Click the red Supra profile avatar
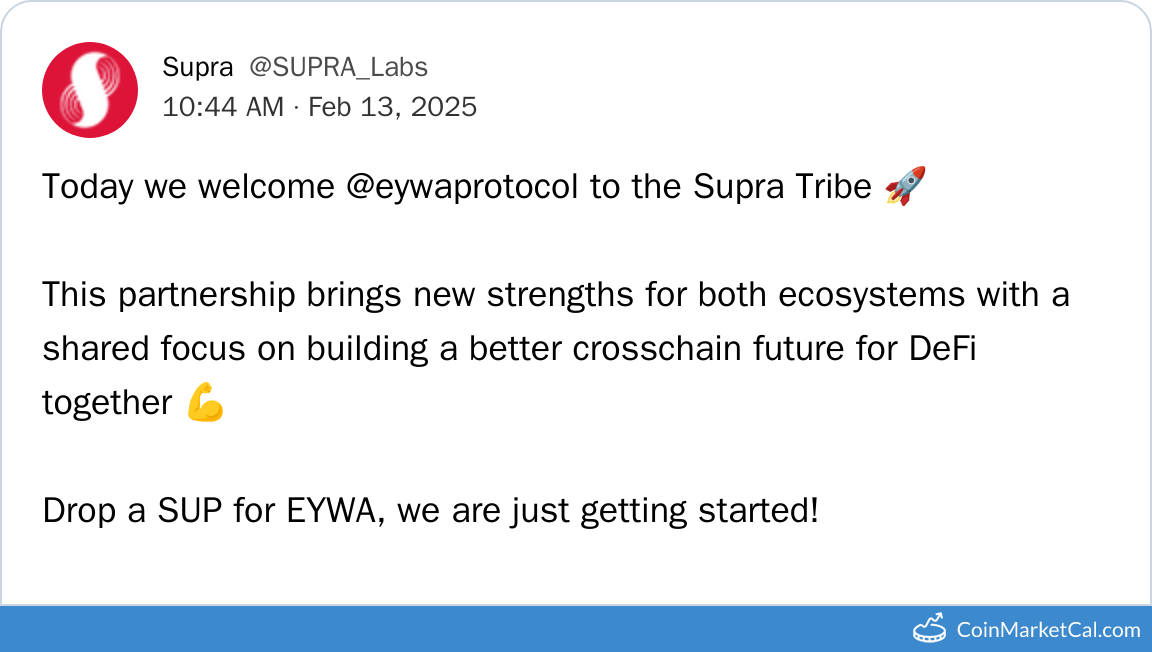The image size is (1152, 652). click(90, 90)
